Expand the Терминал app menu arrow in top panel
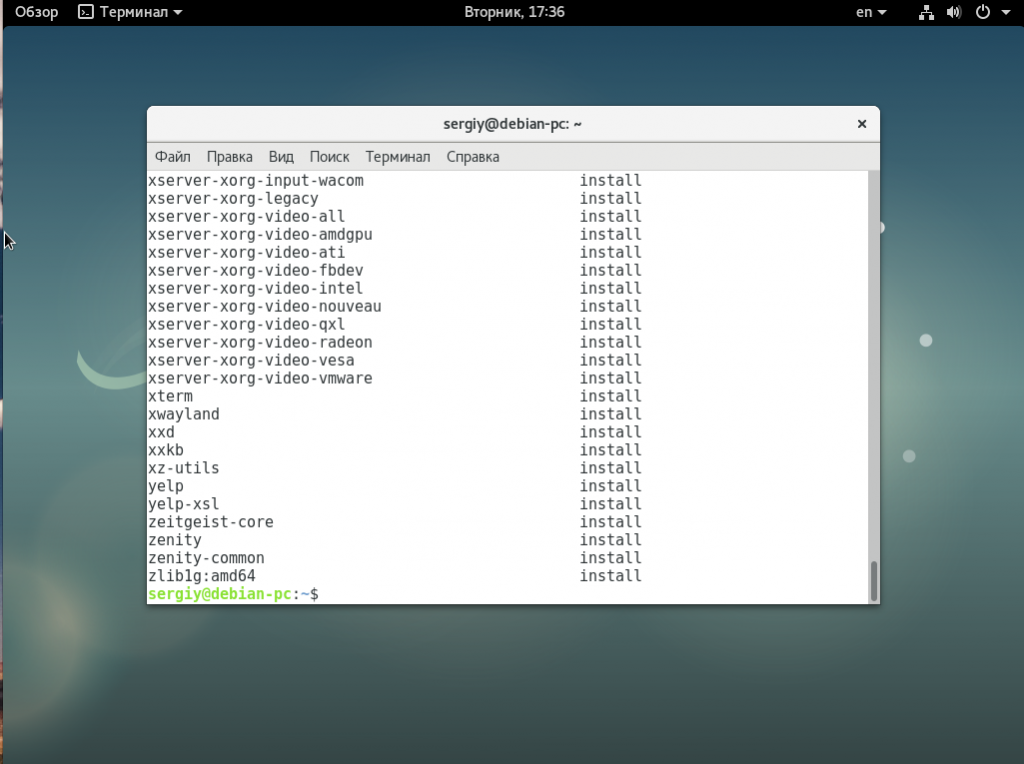 point(178,13)
